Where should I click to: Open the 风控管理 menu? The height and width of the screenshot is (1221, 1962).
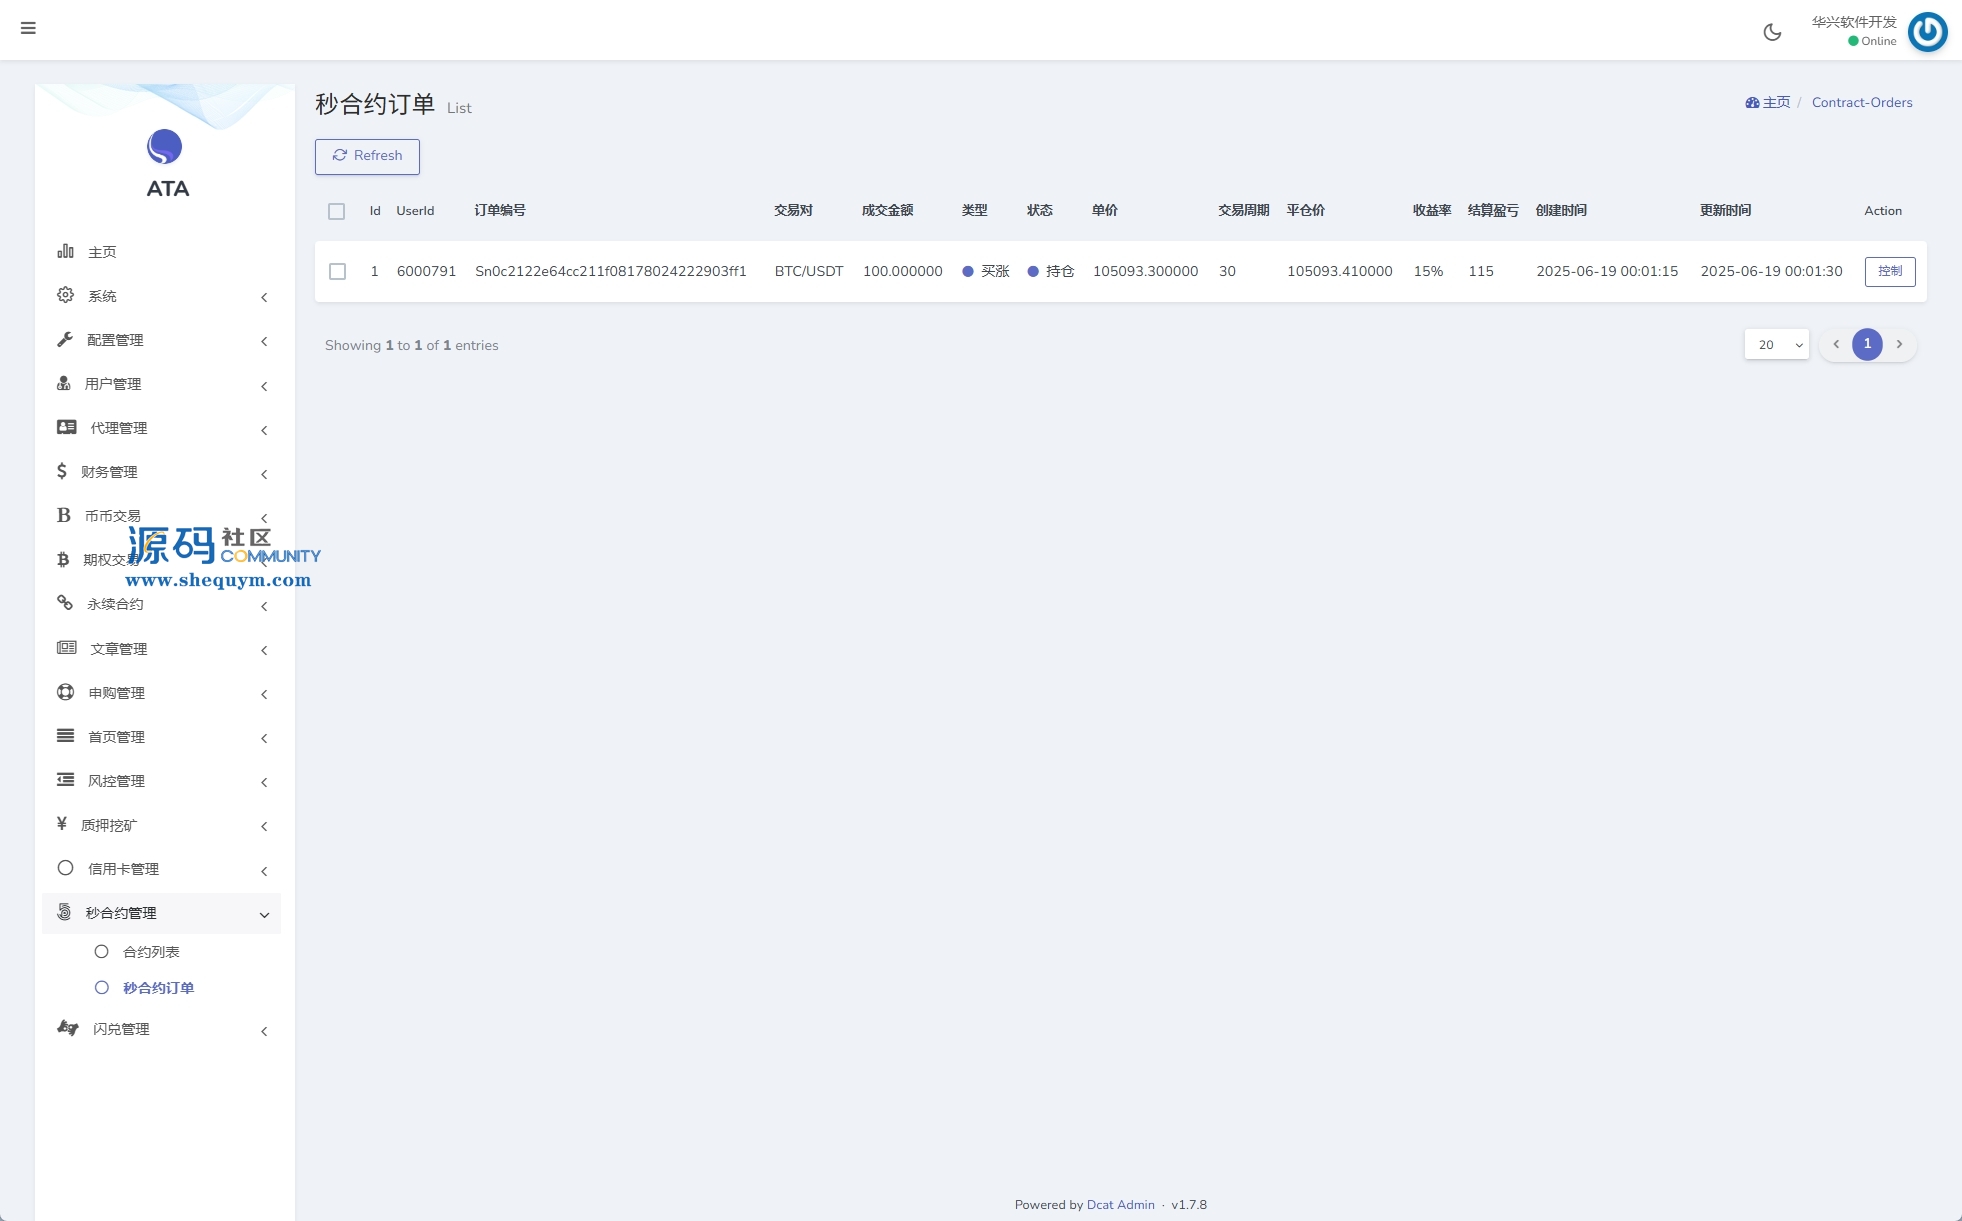[116, 781]
